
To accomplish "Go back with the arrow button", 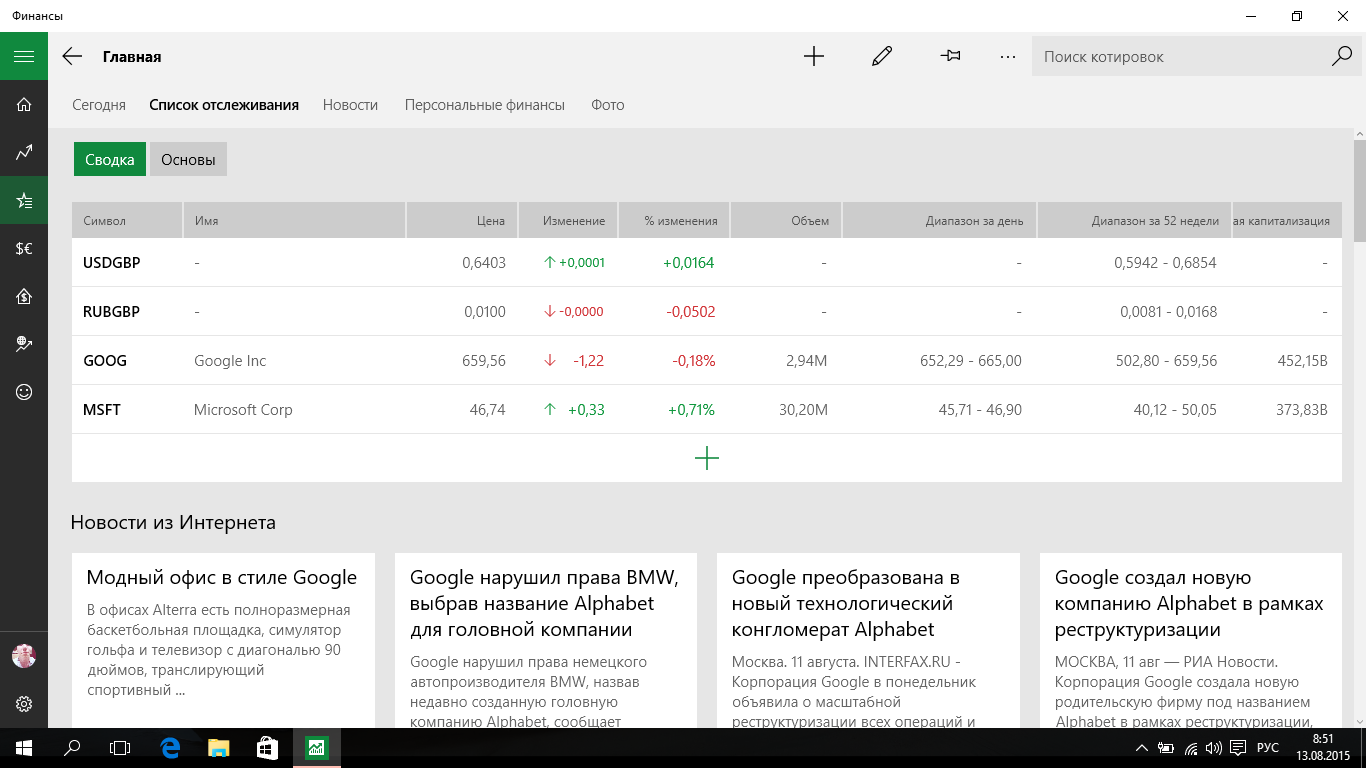I will (72, 57).
